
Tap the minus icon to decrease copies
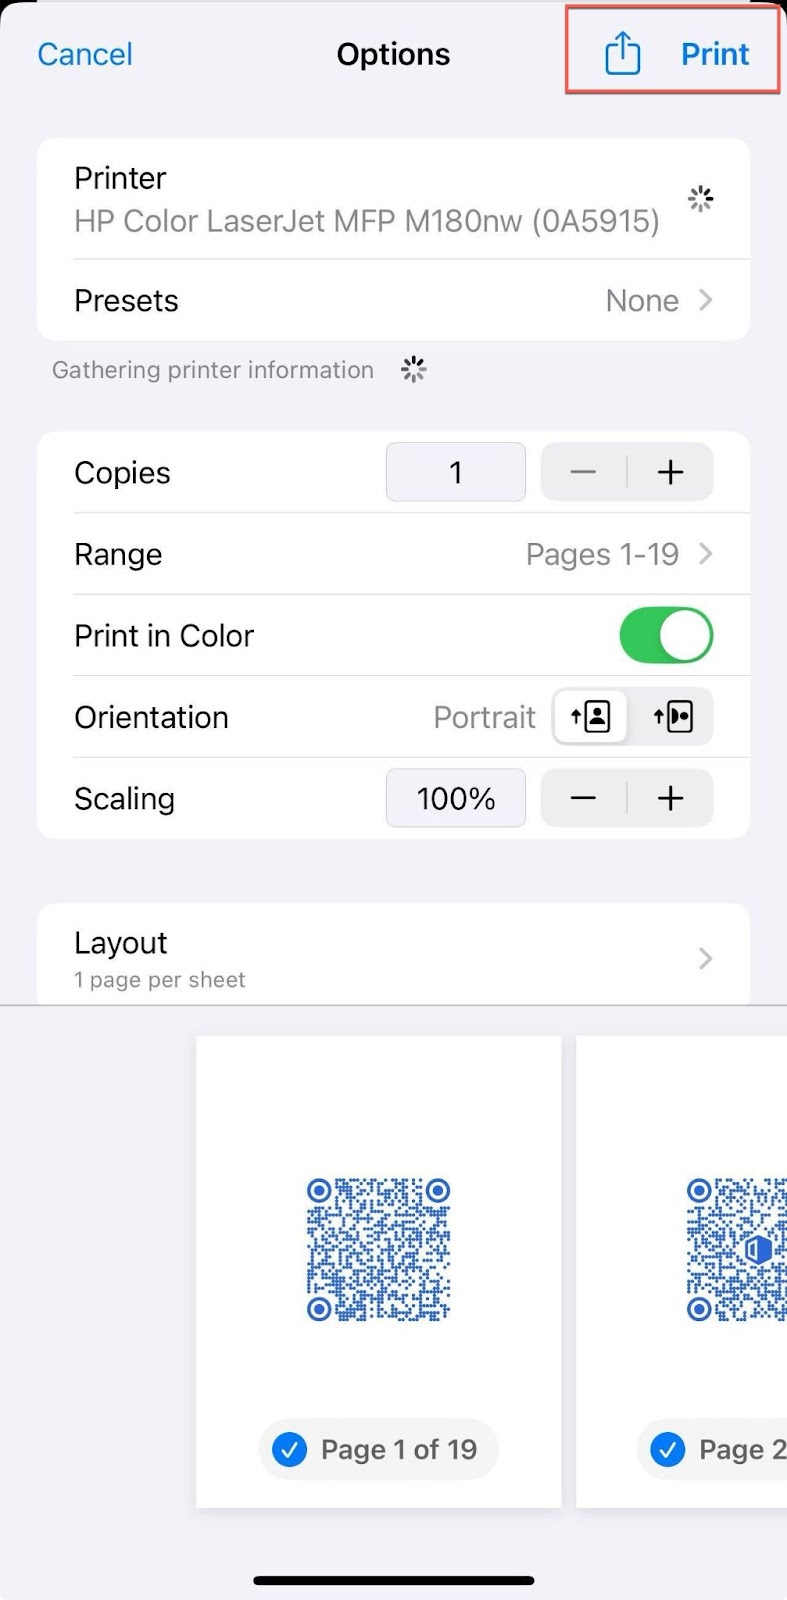click(x=583, y=472)
